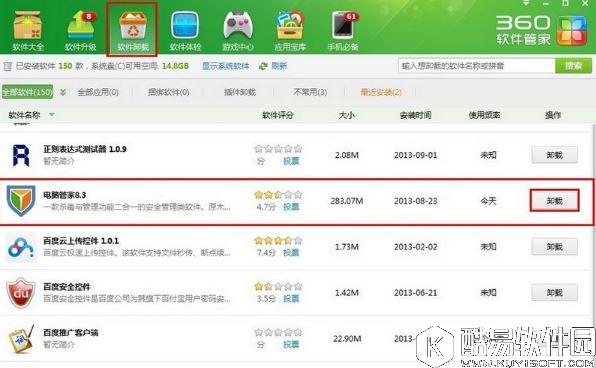Viewport: 596px width, 368px height.
Task: Click 投票 vote link for 百度云上传控件
Action: 291,252
